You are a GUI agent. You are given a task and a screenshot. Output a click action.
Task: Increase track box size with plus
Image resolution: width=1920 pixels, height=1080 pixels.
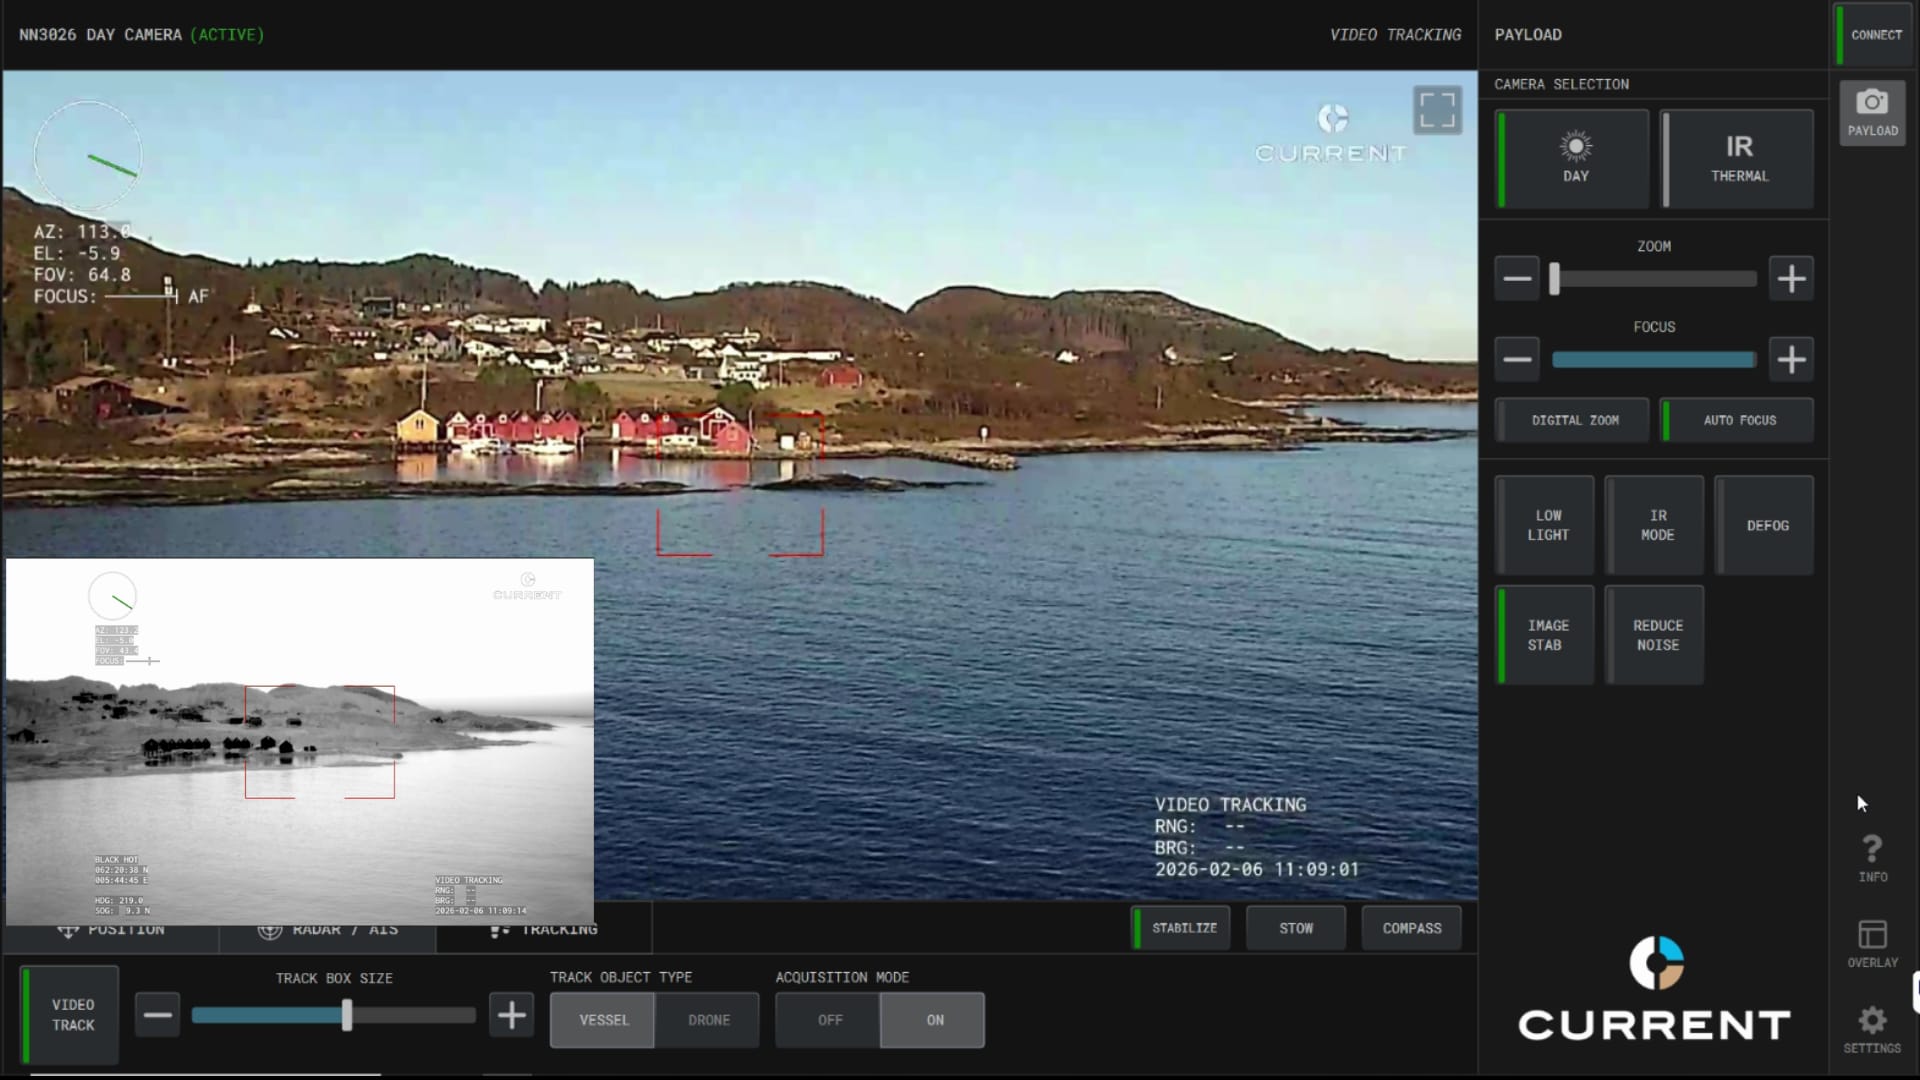point(511,1016)
